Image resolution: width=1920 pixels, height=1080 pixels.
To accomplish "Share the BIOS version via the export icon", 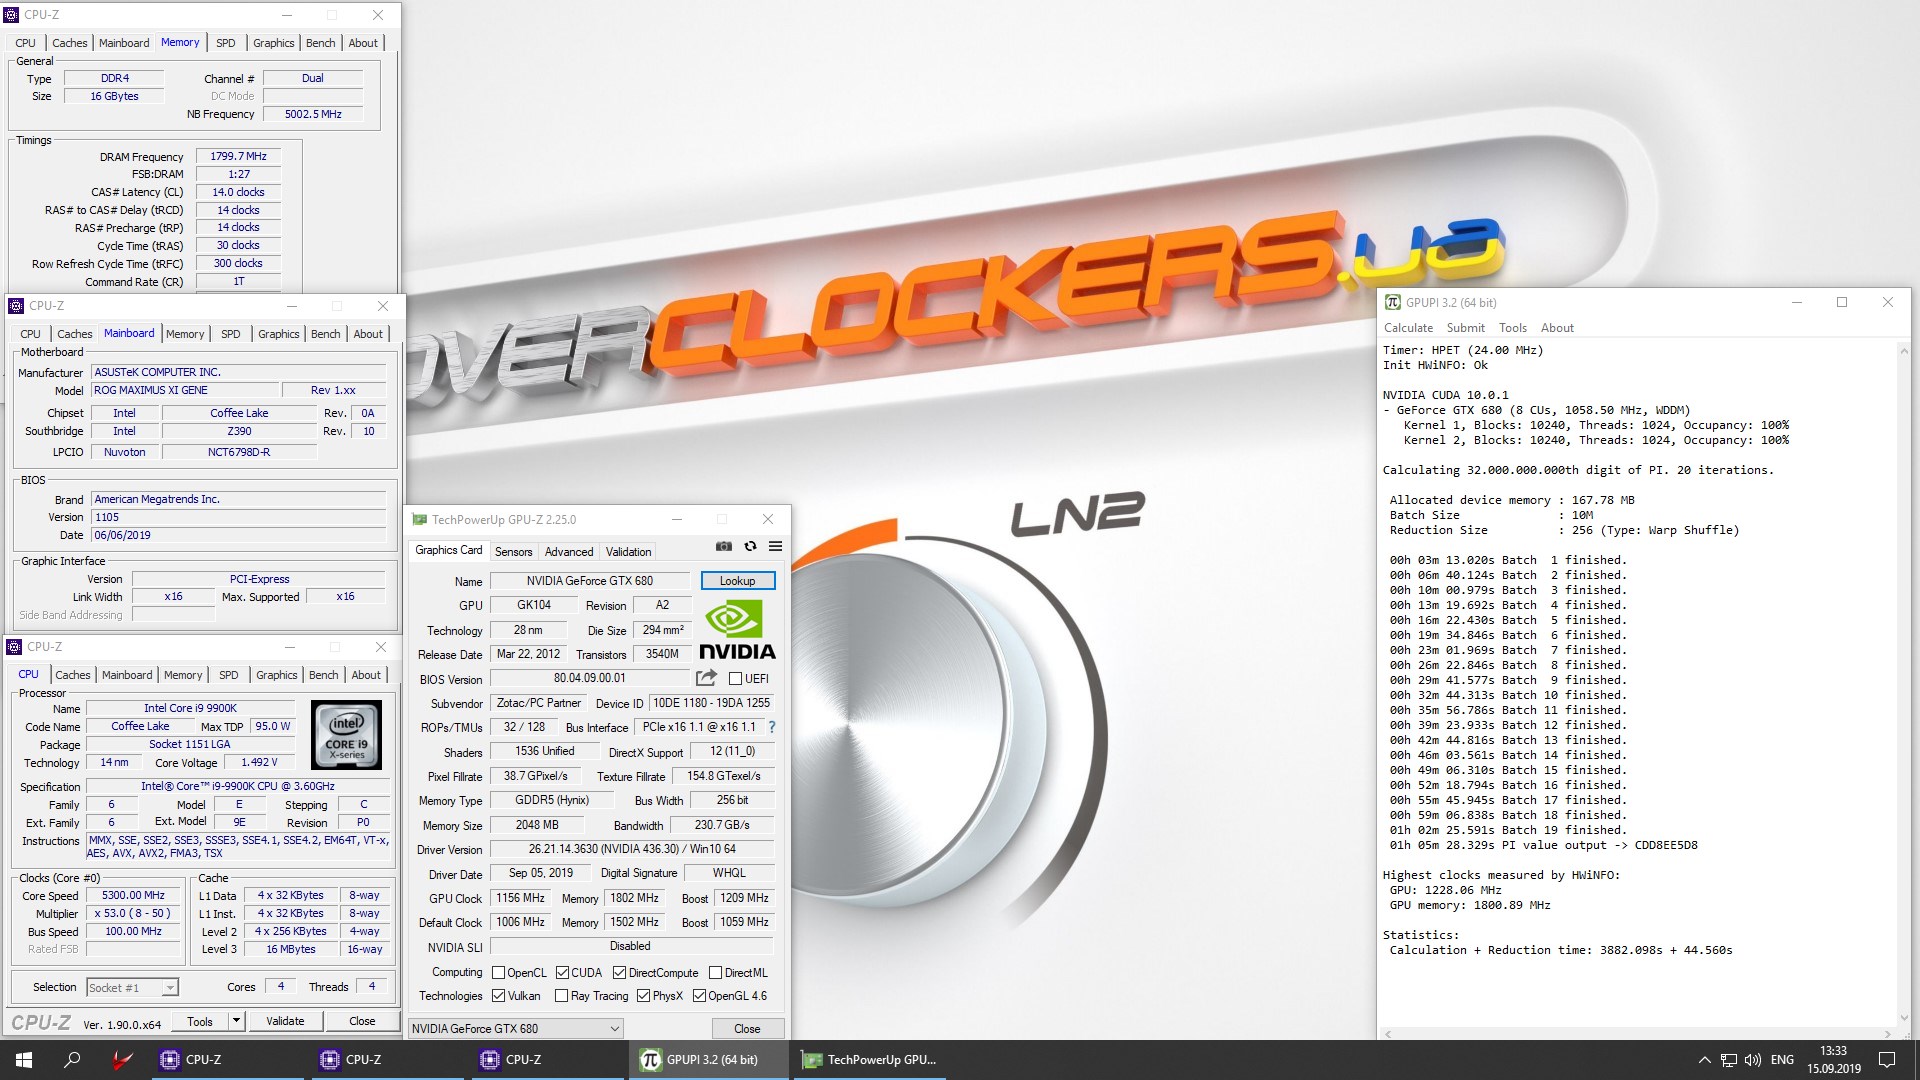I will [706, 678].
